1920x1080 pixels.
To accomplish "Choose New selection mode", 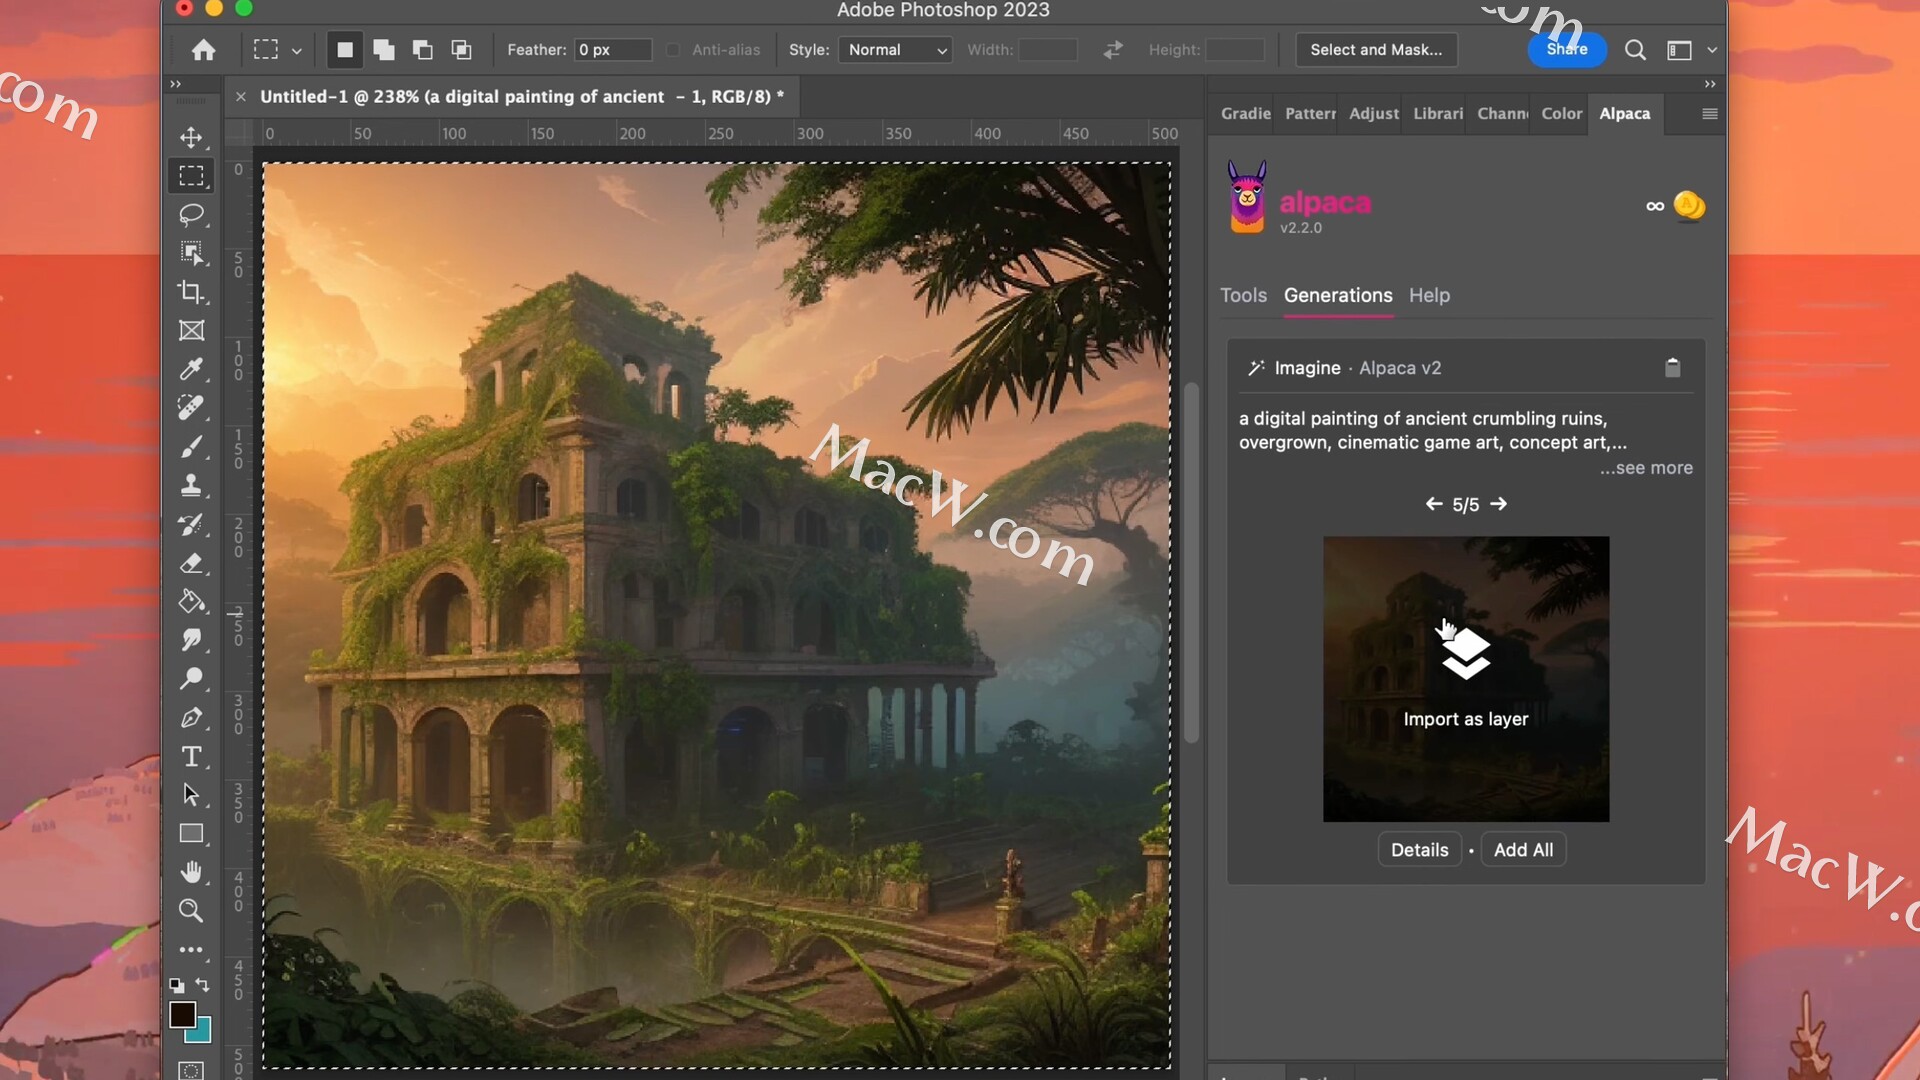I will coord(345,50).
